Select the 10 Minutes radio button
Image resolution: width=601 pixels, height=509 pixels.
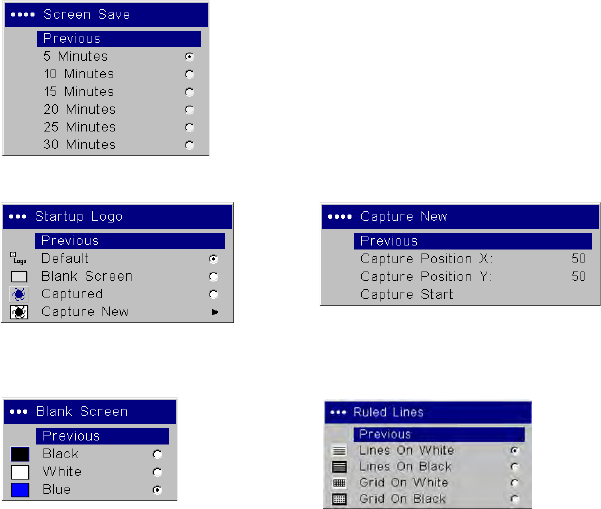pos(189,74)
